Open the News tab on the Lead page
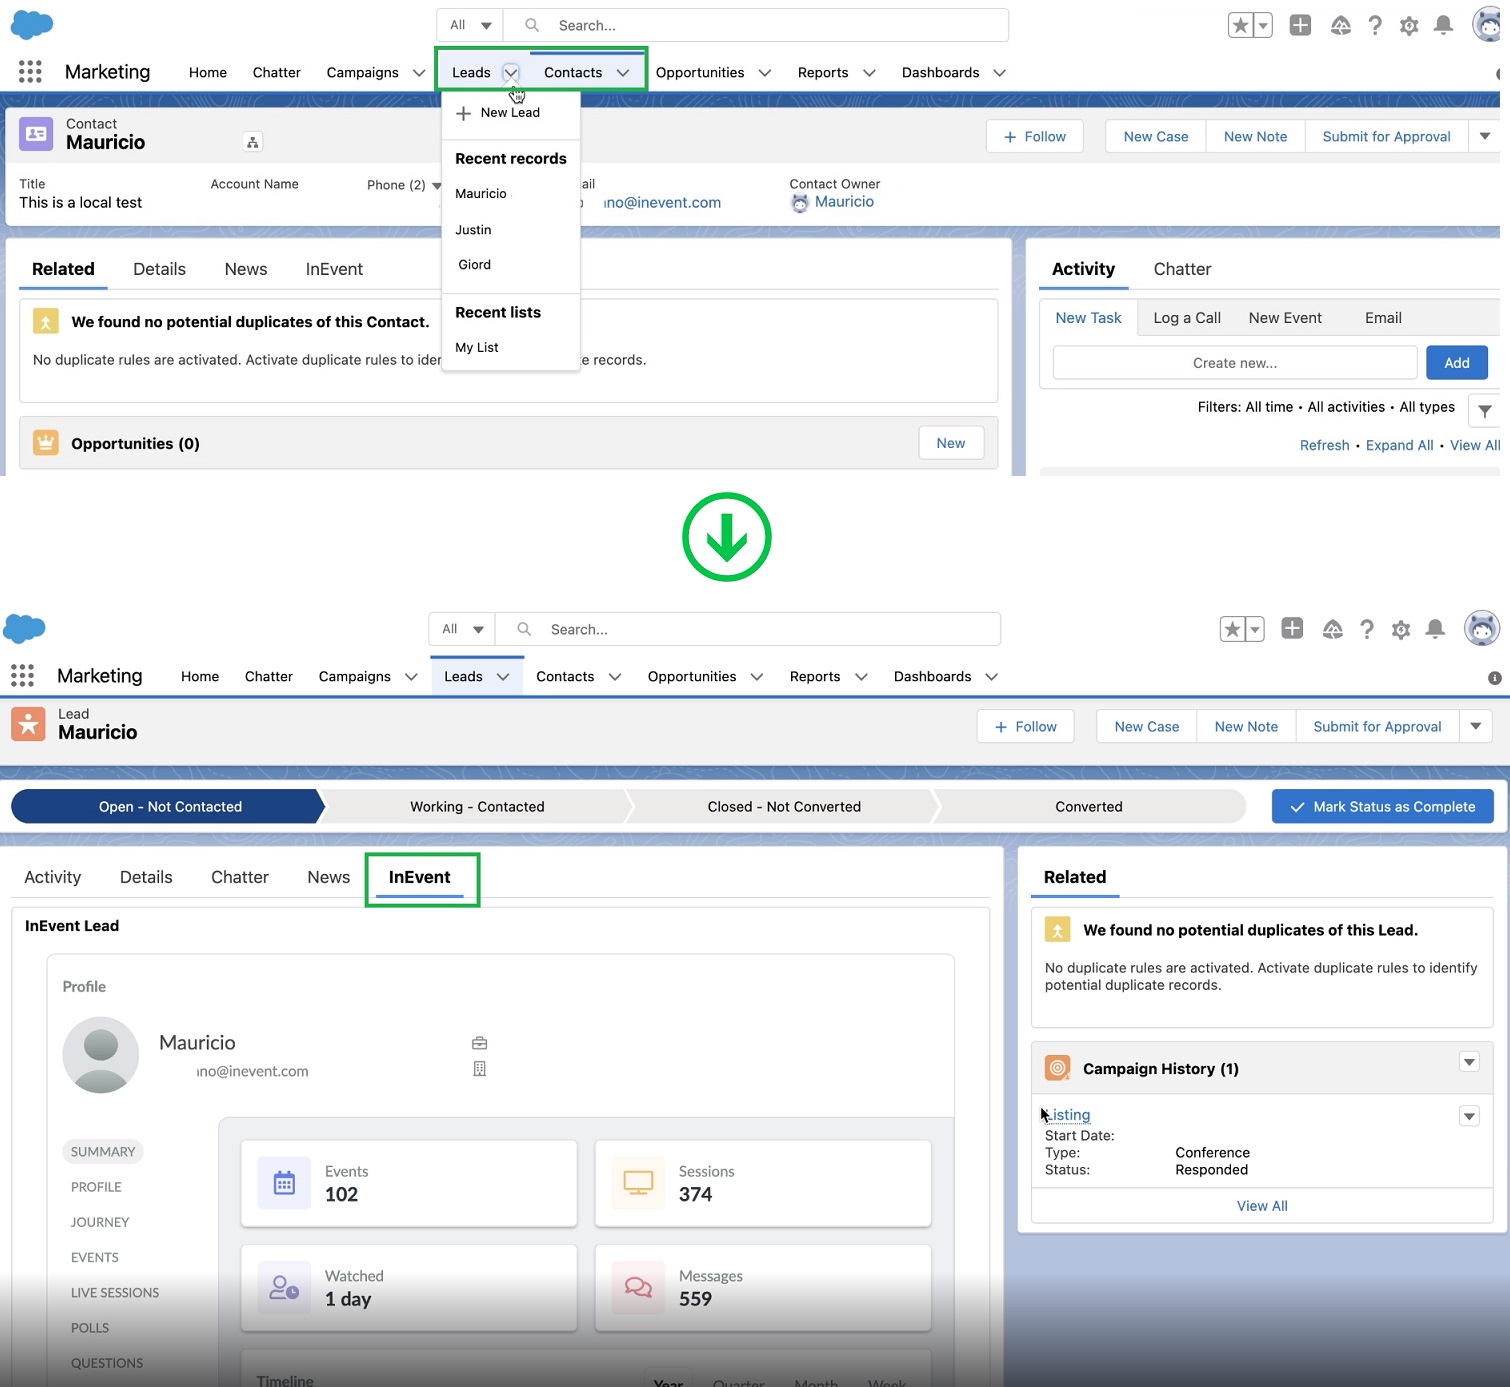The height and width of the screenshot is (1387, 1510). point(328,877)
